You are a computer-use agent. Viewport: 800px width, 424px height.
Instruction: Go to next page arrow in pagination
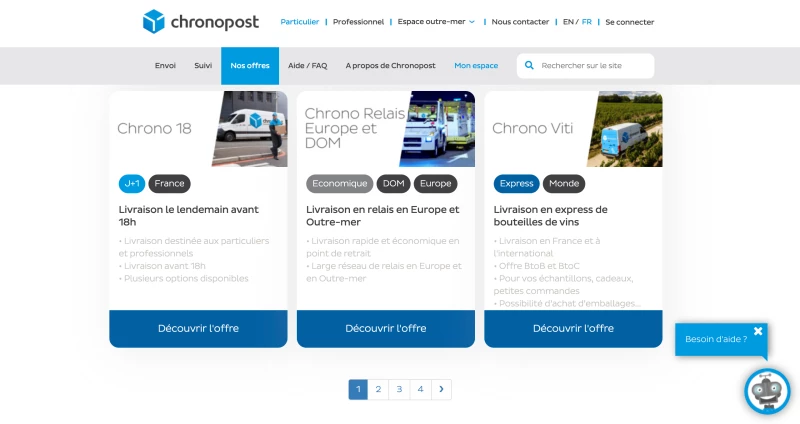point(441,389)
